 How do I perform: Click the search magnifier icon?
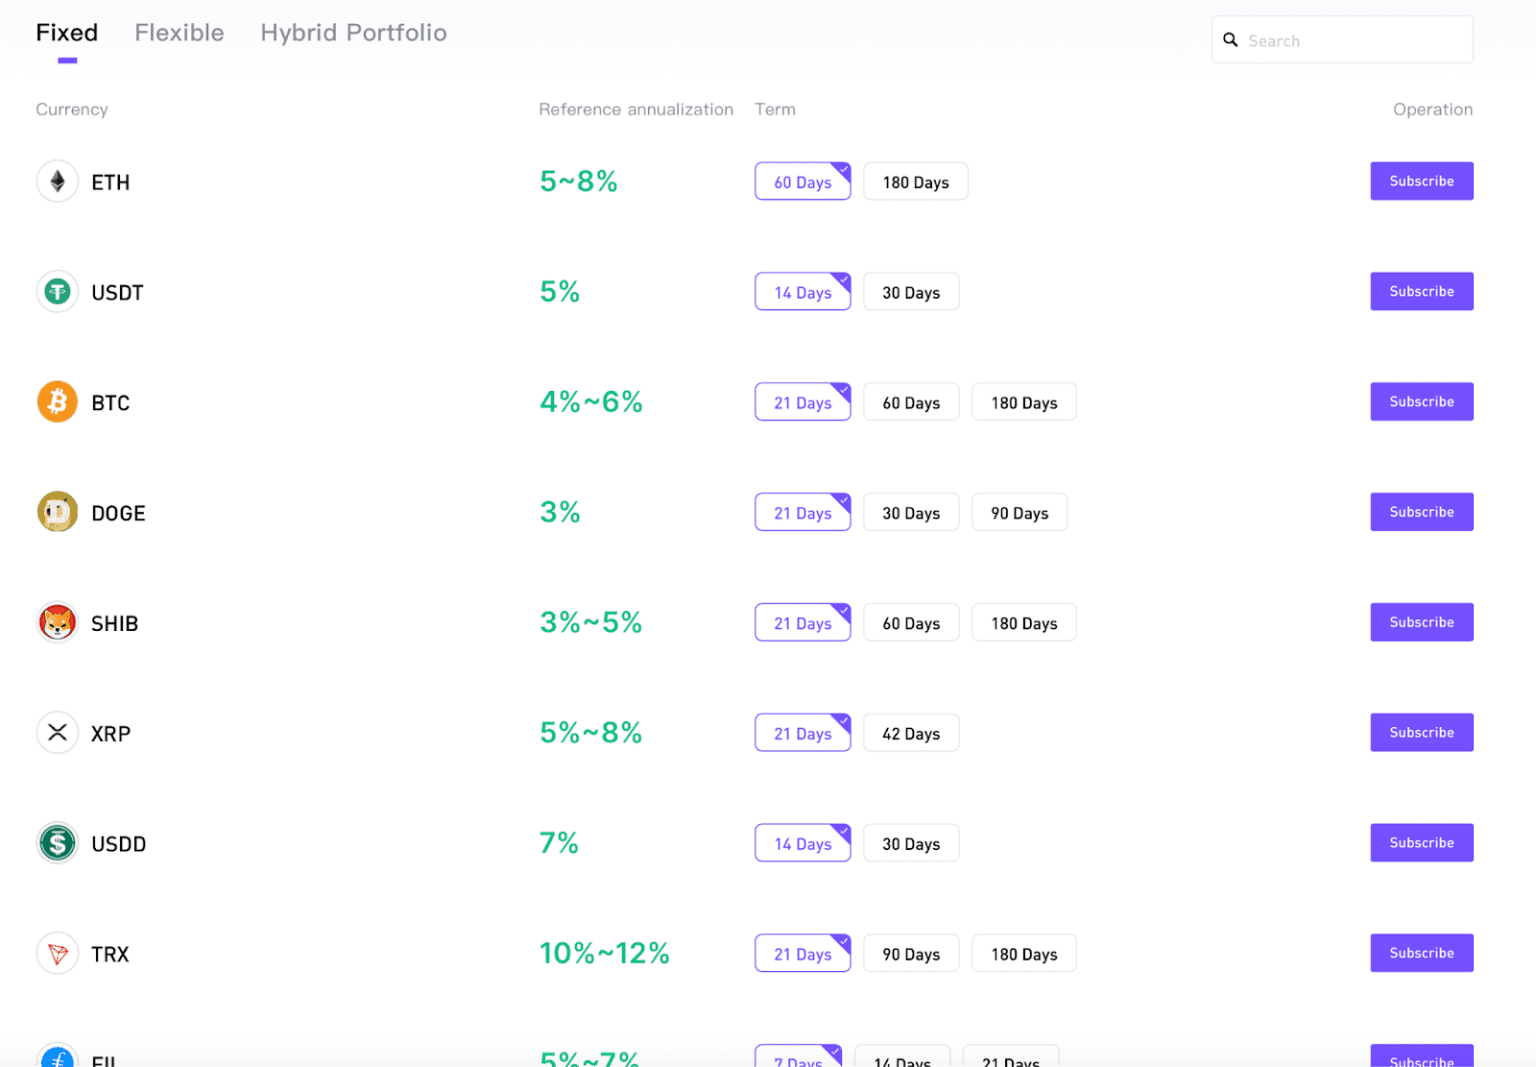[x=1231, y=39]
